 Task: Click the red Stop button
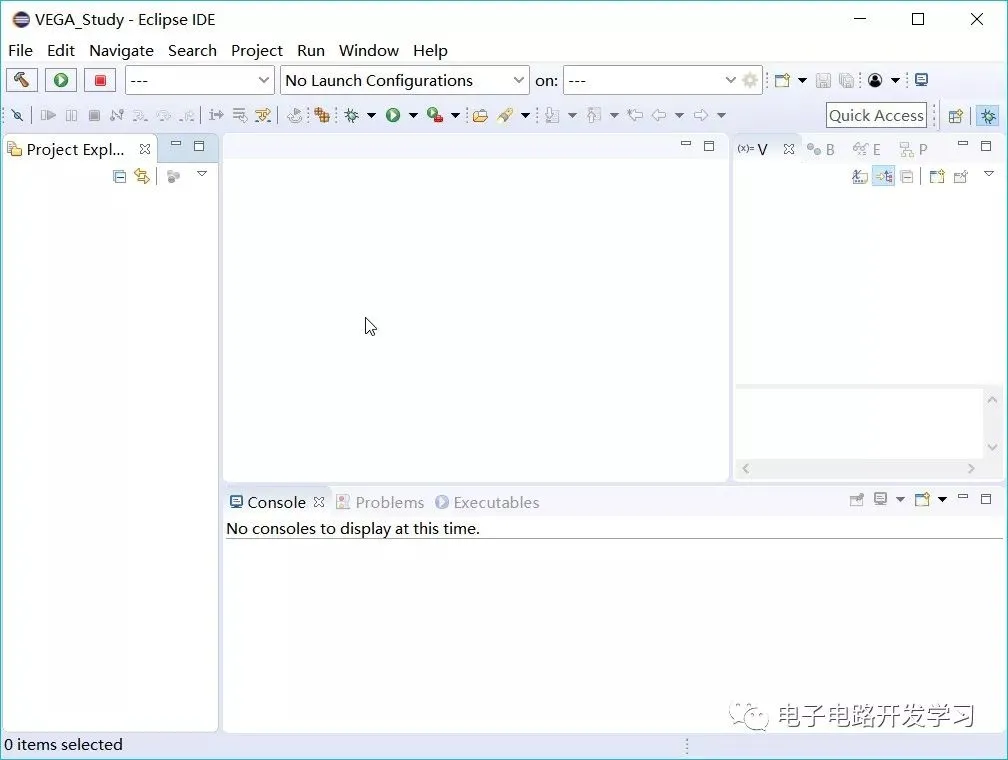pyautogui.click(x=100, y=80)
